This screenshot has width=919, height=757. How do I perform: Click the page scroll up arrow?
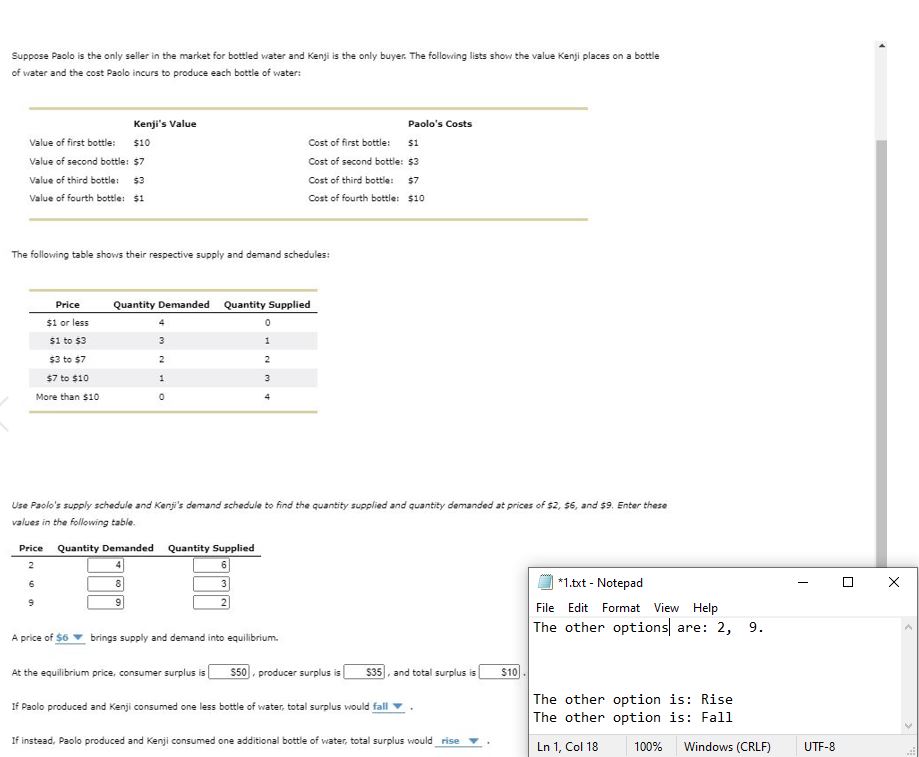[x=881, y=46]
